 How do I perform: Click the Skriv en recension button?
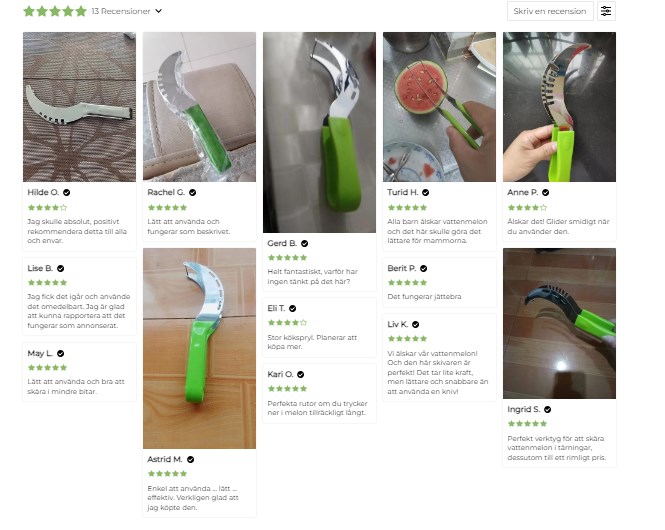click(x=550, y=11)
